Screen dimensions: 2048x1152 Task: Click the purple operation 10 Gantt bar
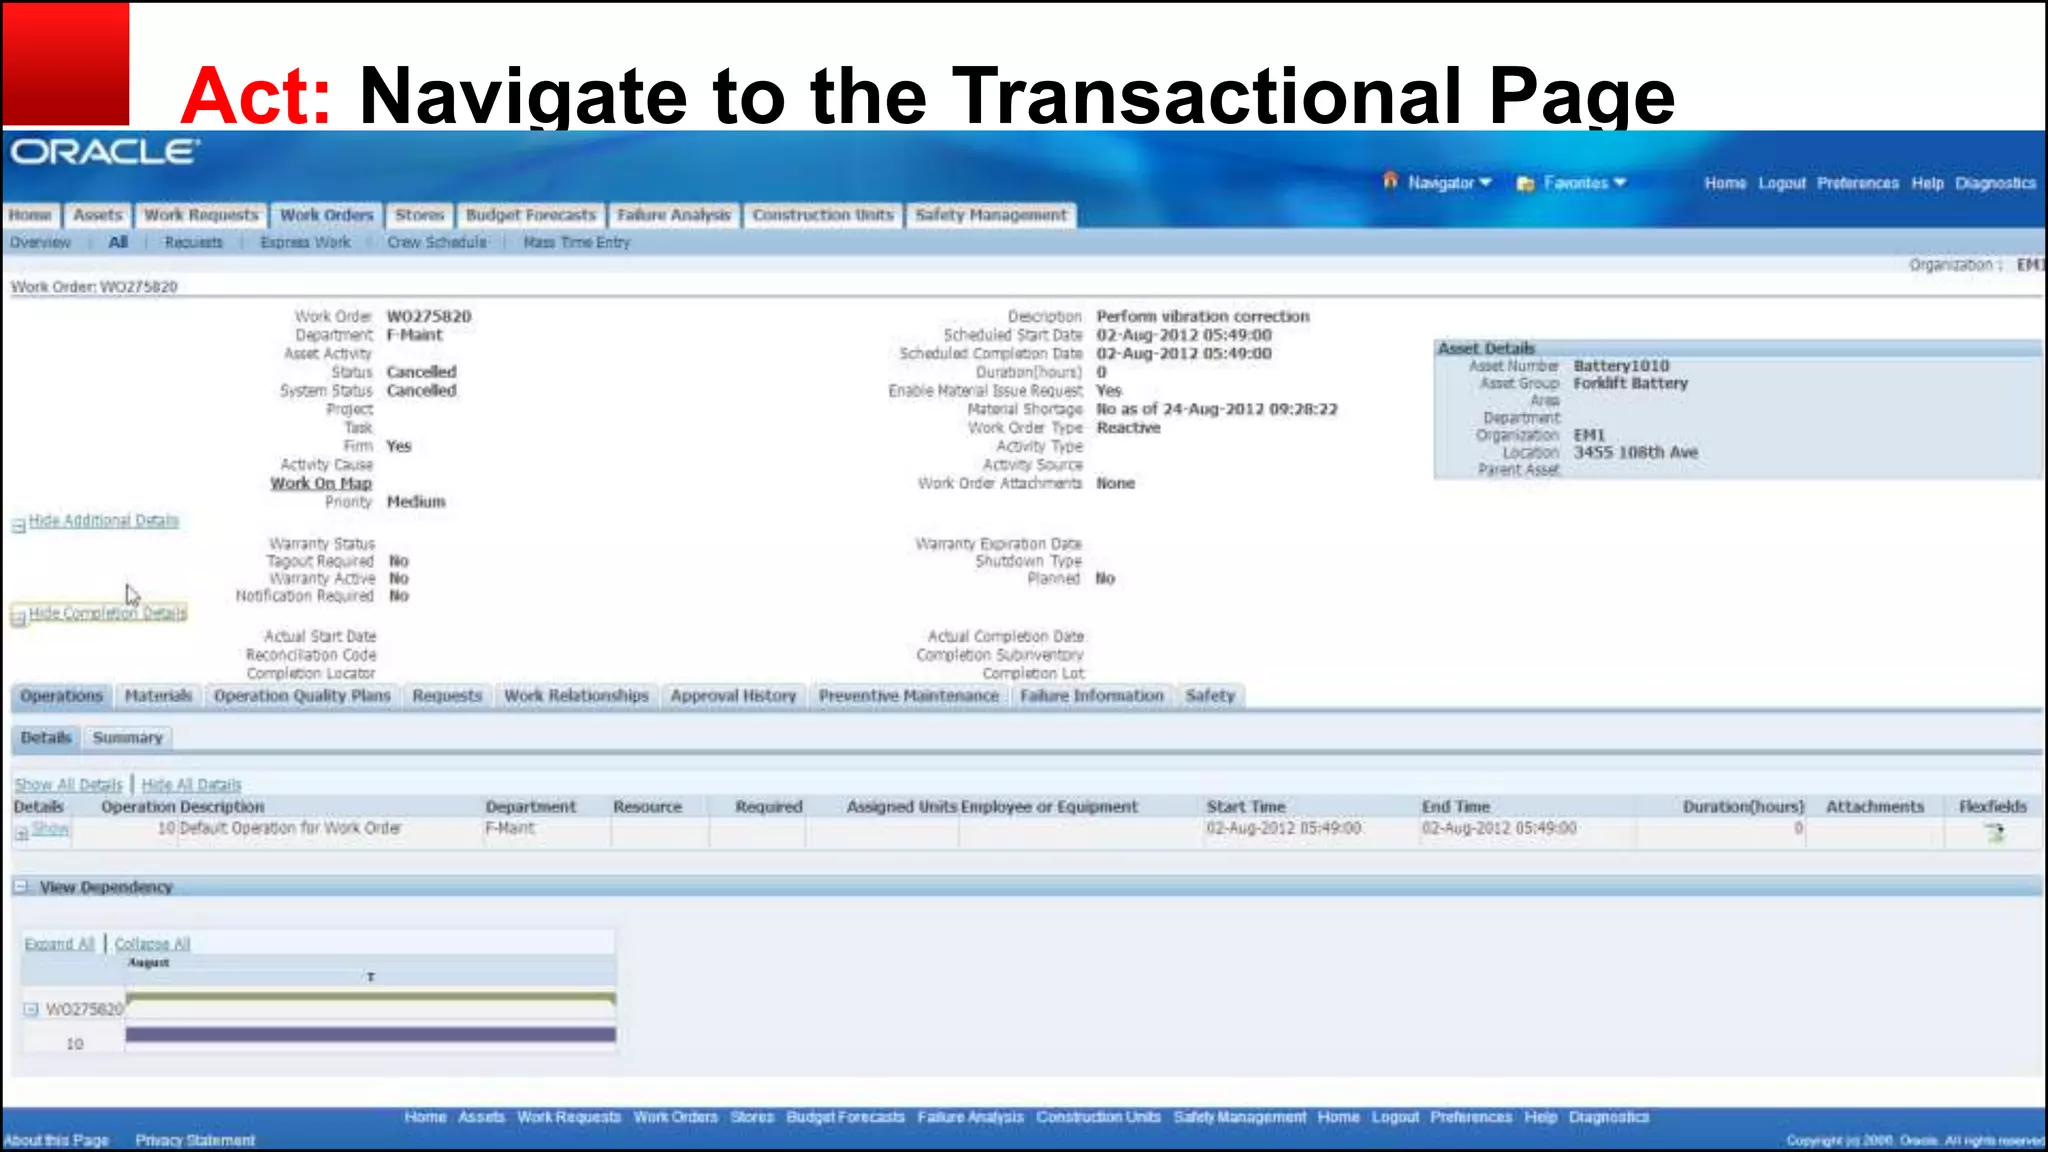(x=370, y=1035)
